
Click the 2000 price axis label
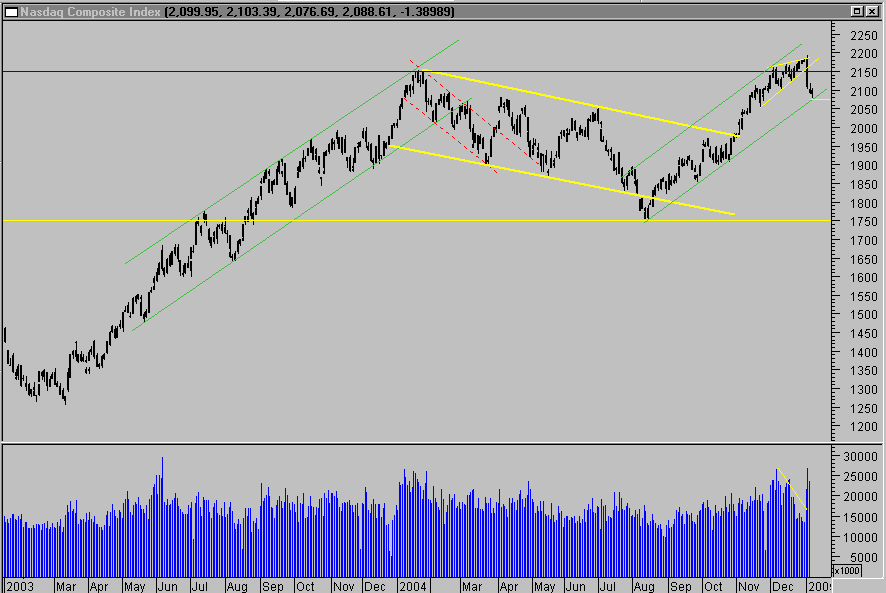click(863, 129)
